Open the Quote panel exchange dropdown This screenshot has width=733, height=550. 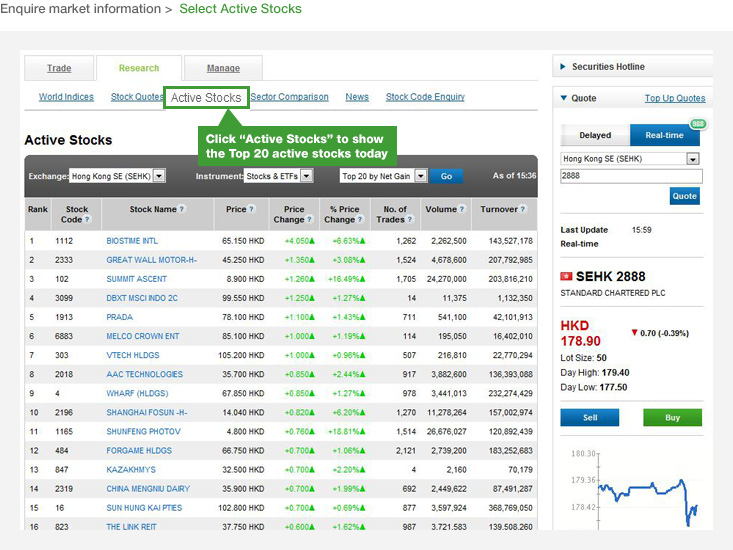693,159
